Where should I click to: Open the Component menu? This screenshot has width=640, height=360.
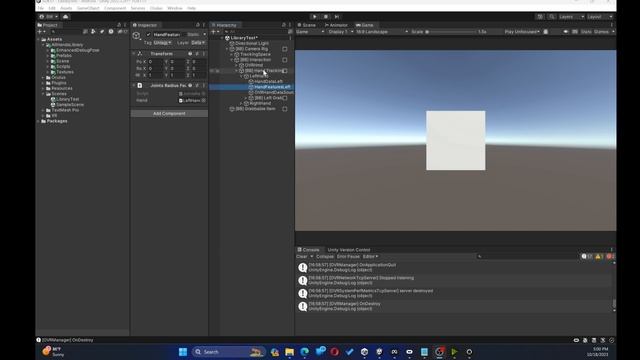click(x=115, y=8)
